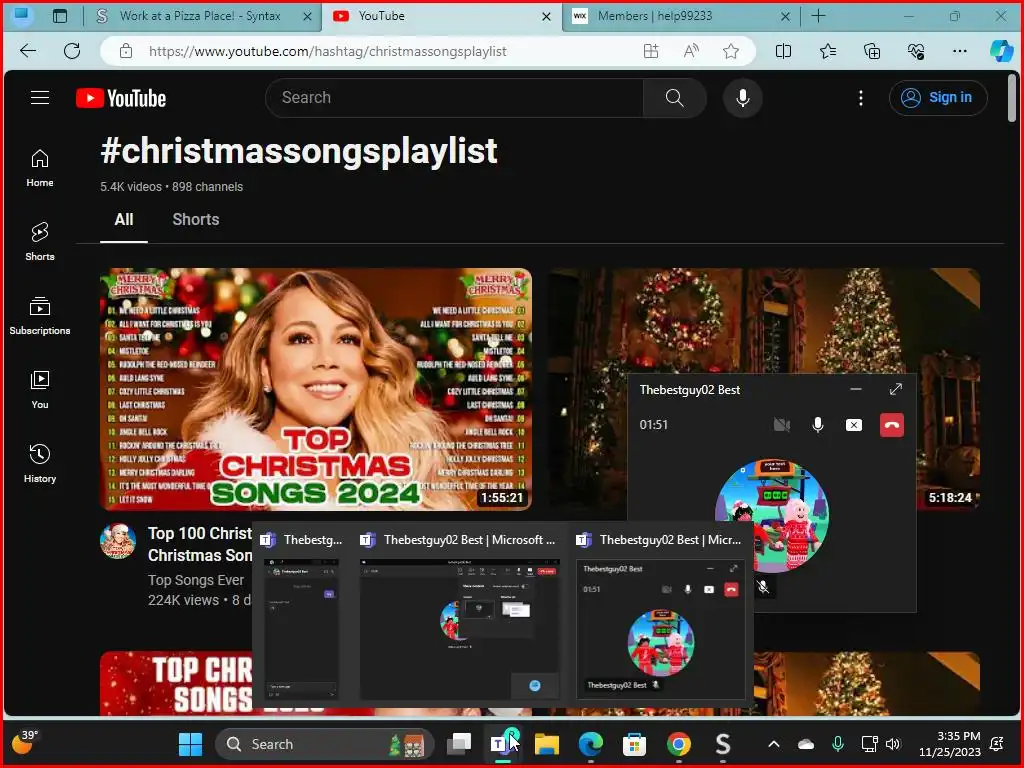Hang up the Teams call
This screenshot has width=1024, height=768.
[x=891, y=425]
